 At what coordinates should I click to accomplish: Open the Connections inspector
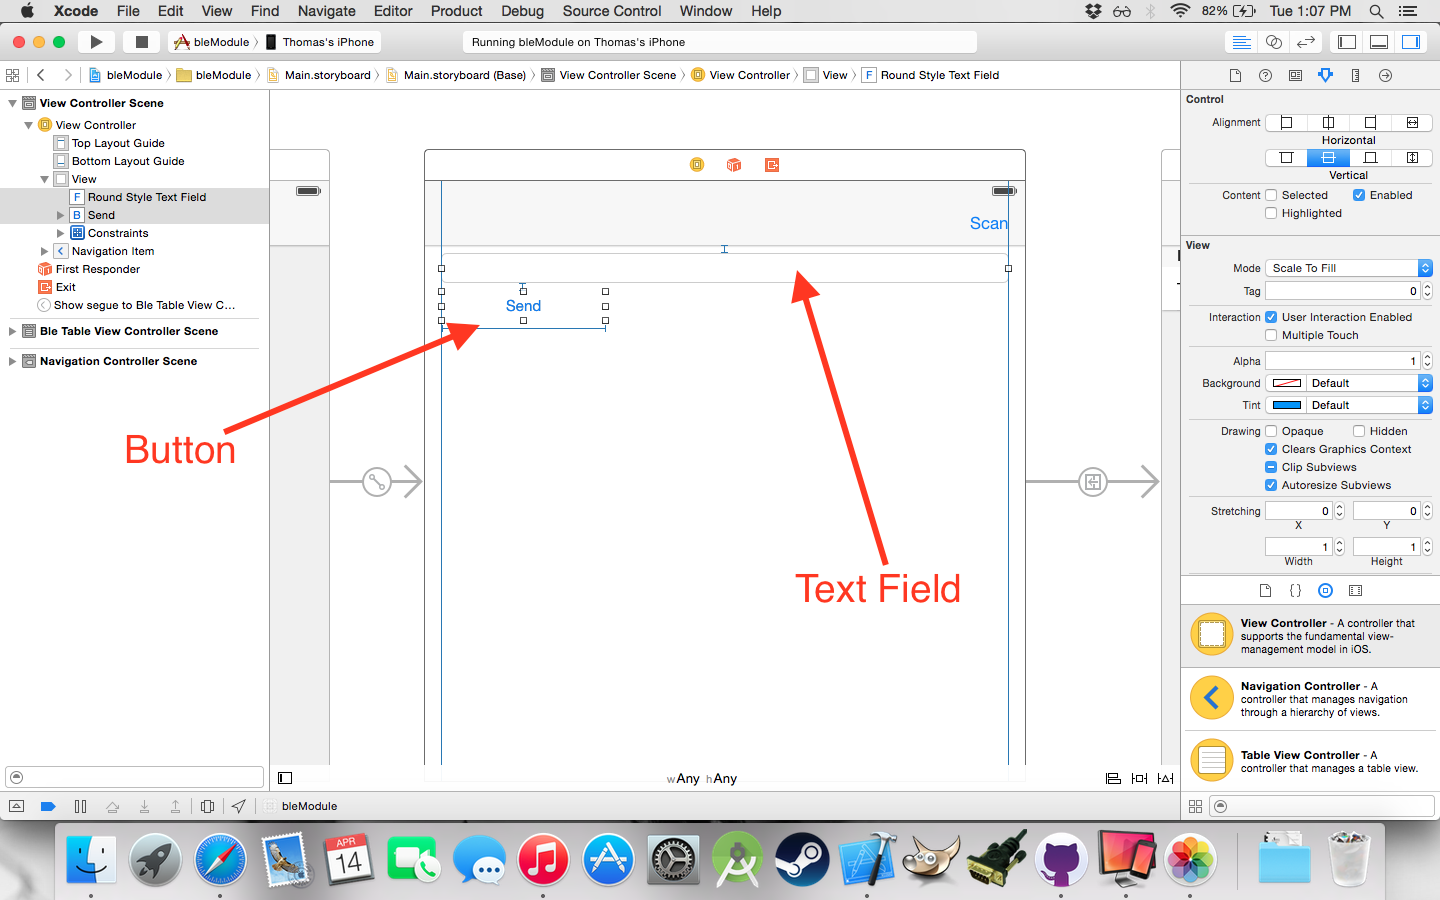coord(1385,75)
